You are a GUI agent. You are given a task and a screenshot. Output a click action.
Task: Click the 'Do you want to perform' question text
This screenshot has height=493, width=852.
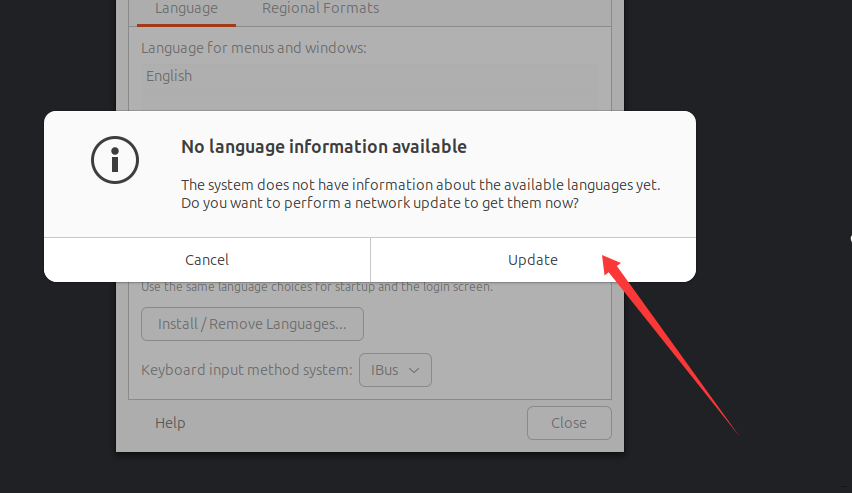380,203
